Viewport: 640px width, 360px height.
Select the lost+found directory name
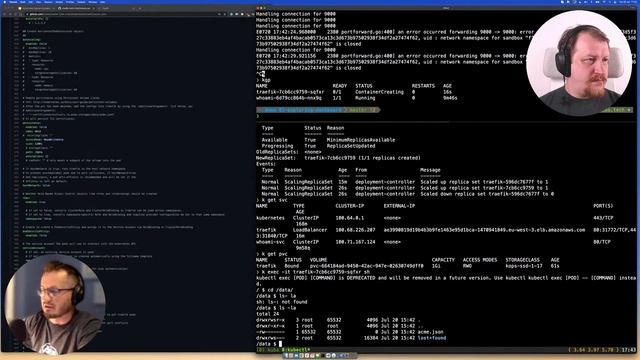point(432,338)
